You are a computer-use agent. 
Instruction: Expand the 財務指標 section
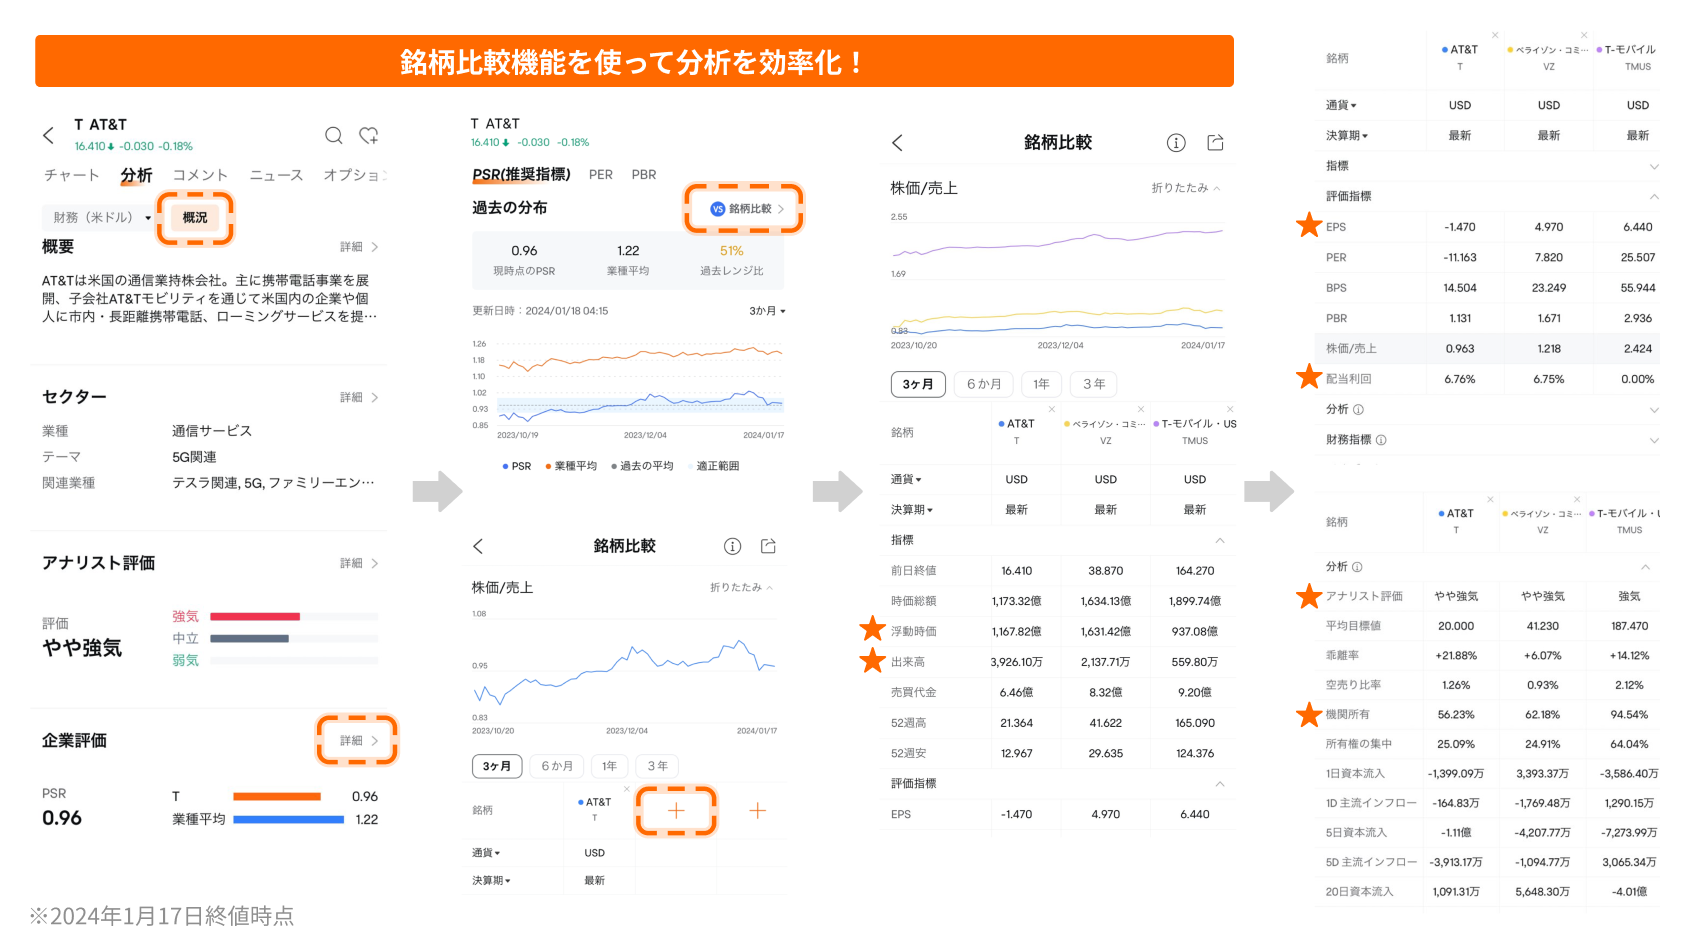pyautogui.click(x=1654, y=440)
